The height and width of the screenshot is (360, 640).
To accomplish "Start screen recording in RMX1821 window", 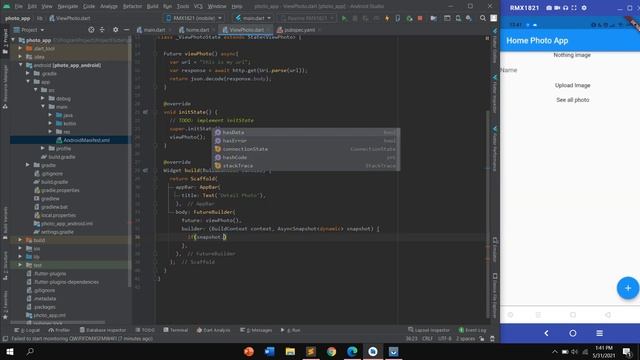I will (x=557, y=8).
